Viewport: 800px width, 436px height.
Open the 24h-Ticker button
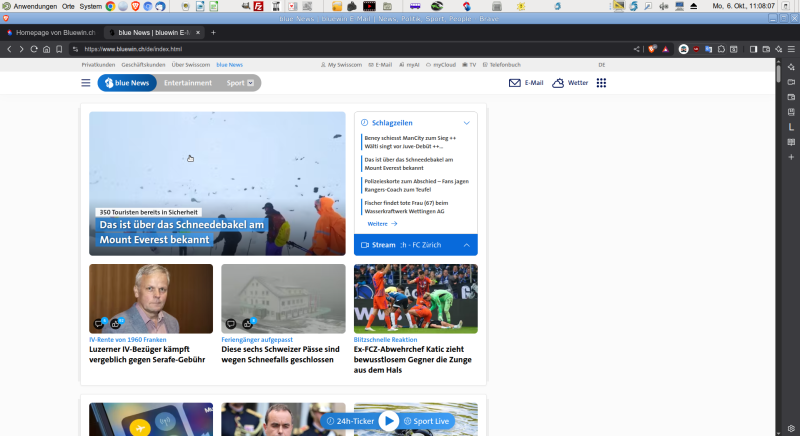tap(350, 421)
